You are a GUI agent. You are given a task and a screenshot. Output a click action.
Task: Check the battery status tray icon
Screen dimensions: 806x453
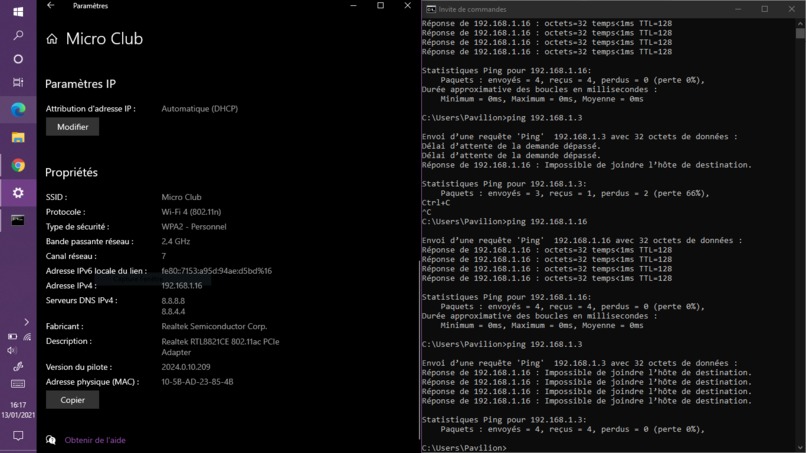(12, 336)
